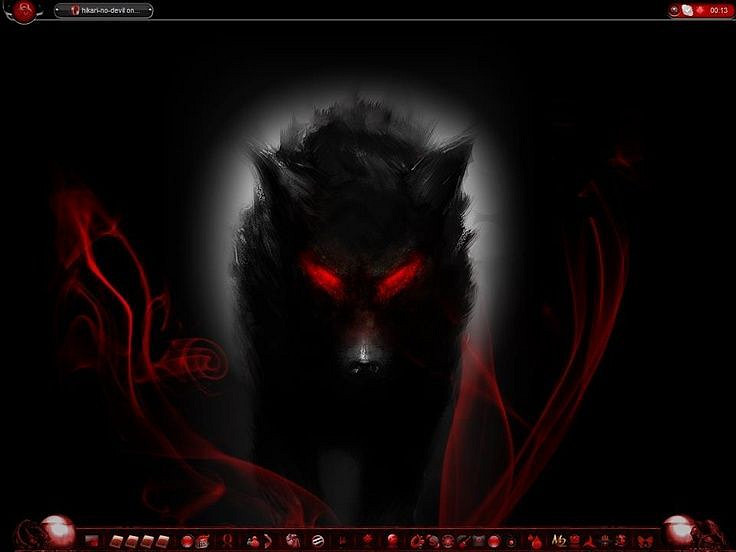The image size is (736, 552).
Task: Click the striped globe icon in the dock
Action: point(317,541)
